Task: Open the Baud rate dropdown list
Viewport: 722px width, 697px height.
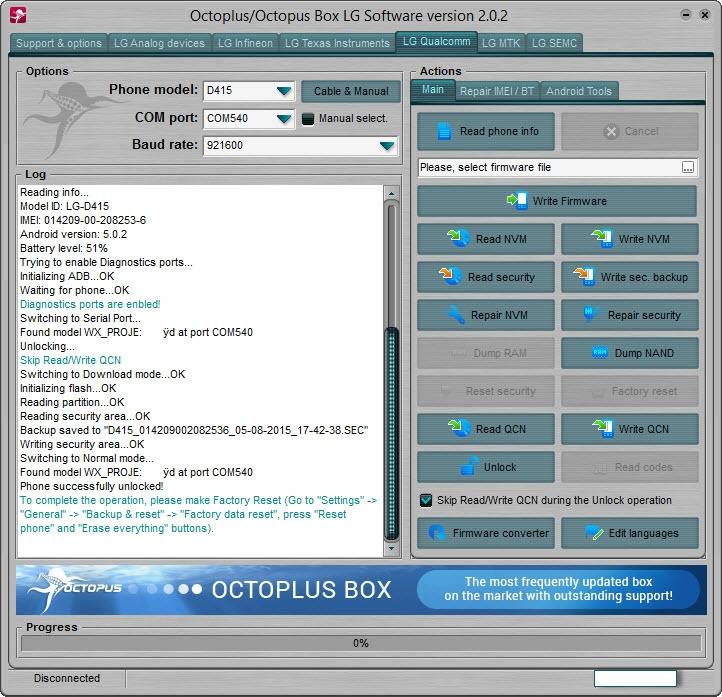Action: click(387, 146)
